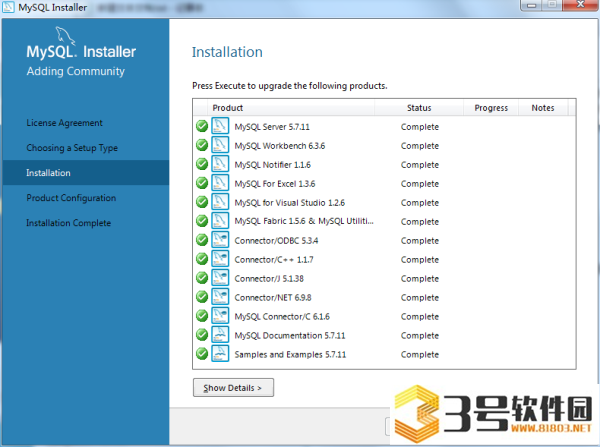The width and height of the screenshot is (600, 447).
Task: Click the Connector/ODBC 5.3.4 product icon
Action: 220,240
